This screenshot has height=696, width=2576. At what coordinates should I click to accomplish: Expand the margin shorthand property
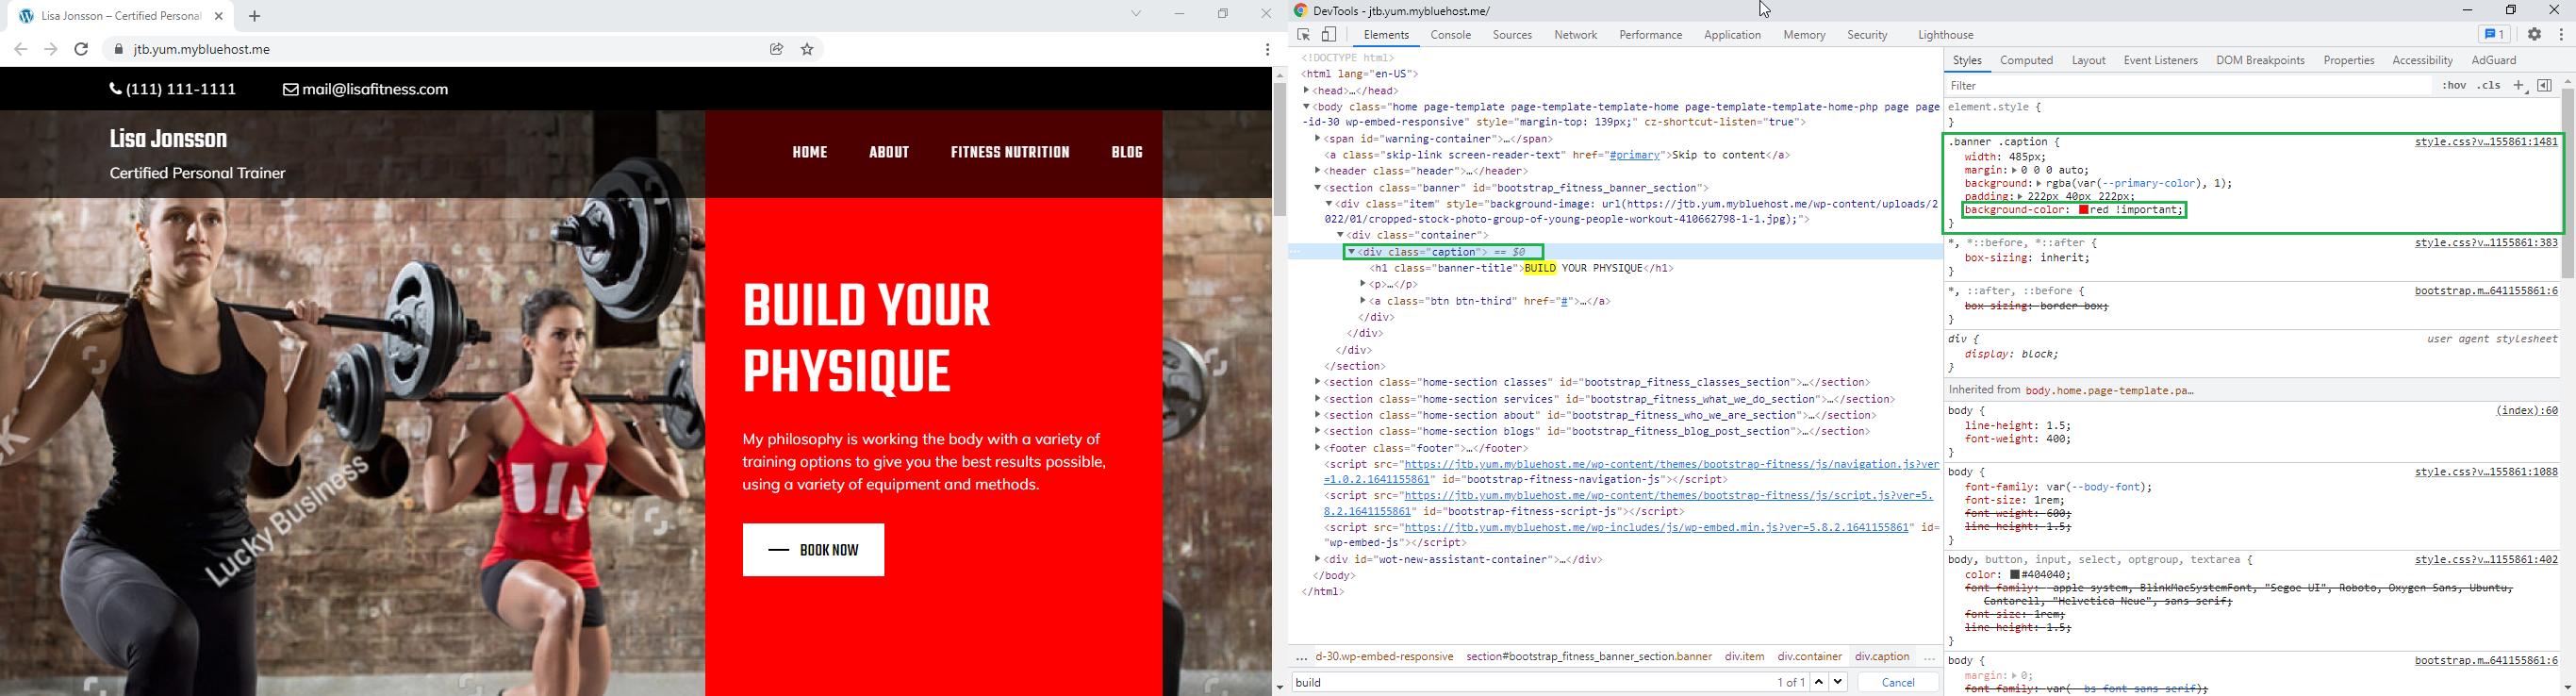coord(2015,171)
